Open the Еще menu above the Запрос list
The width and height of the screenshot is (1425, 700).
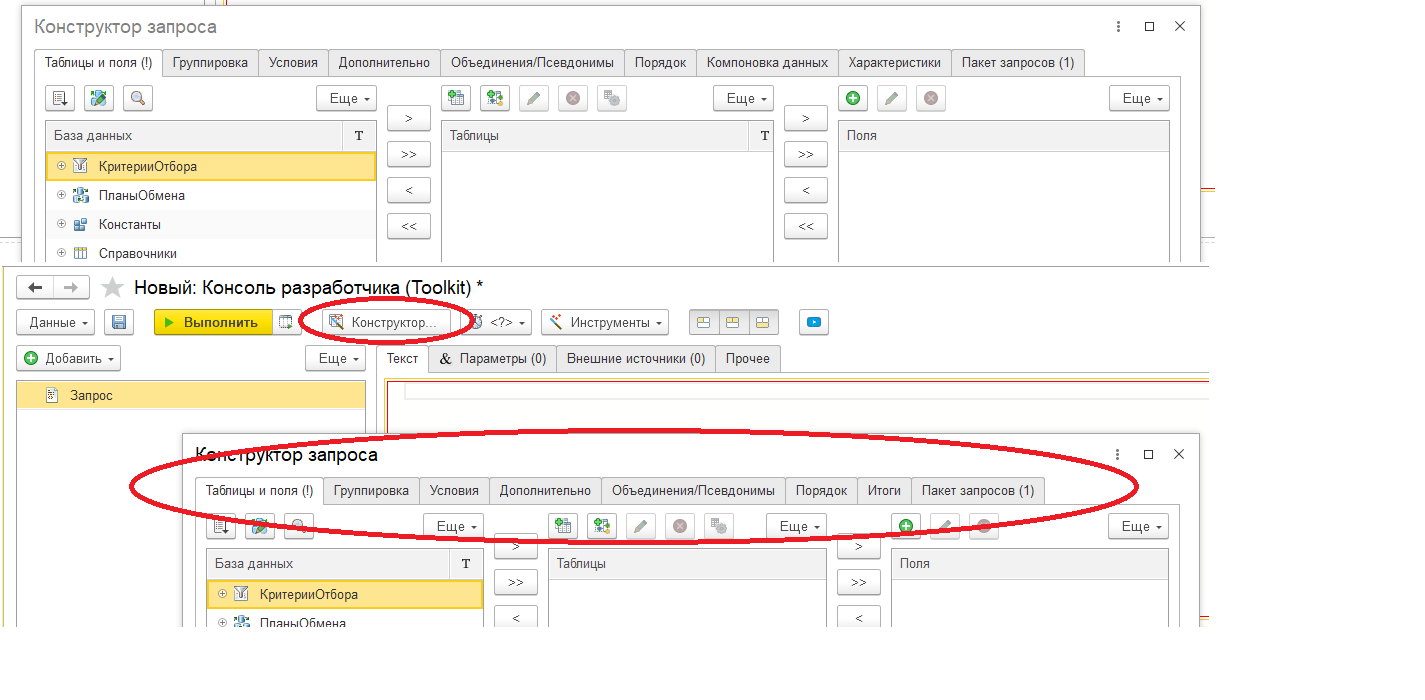335,358
